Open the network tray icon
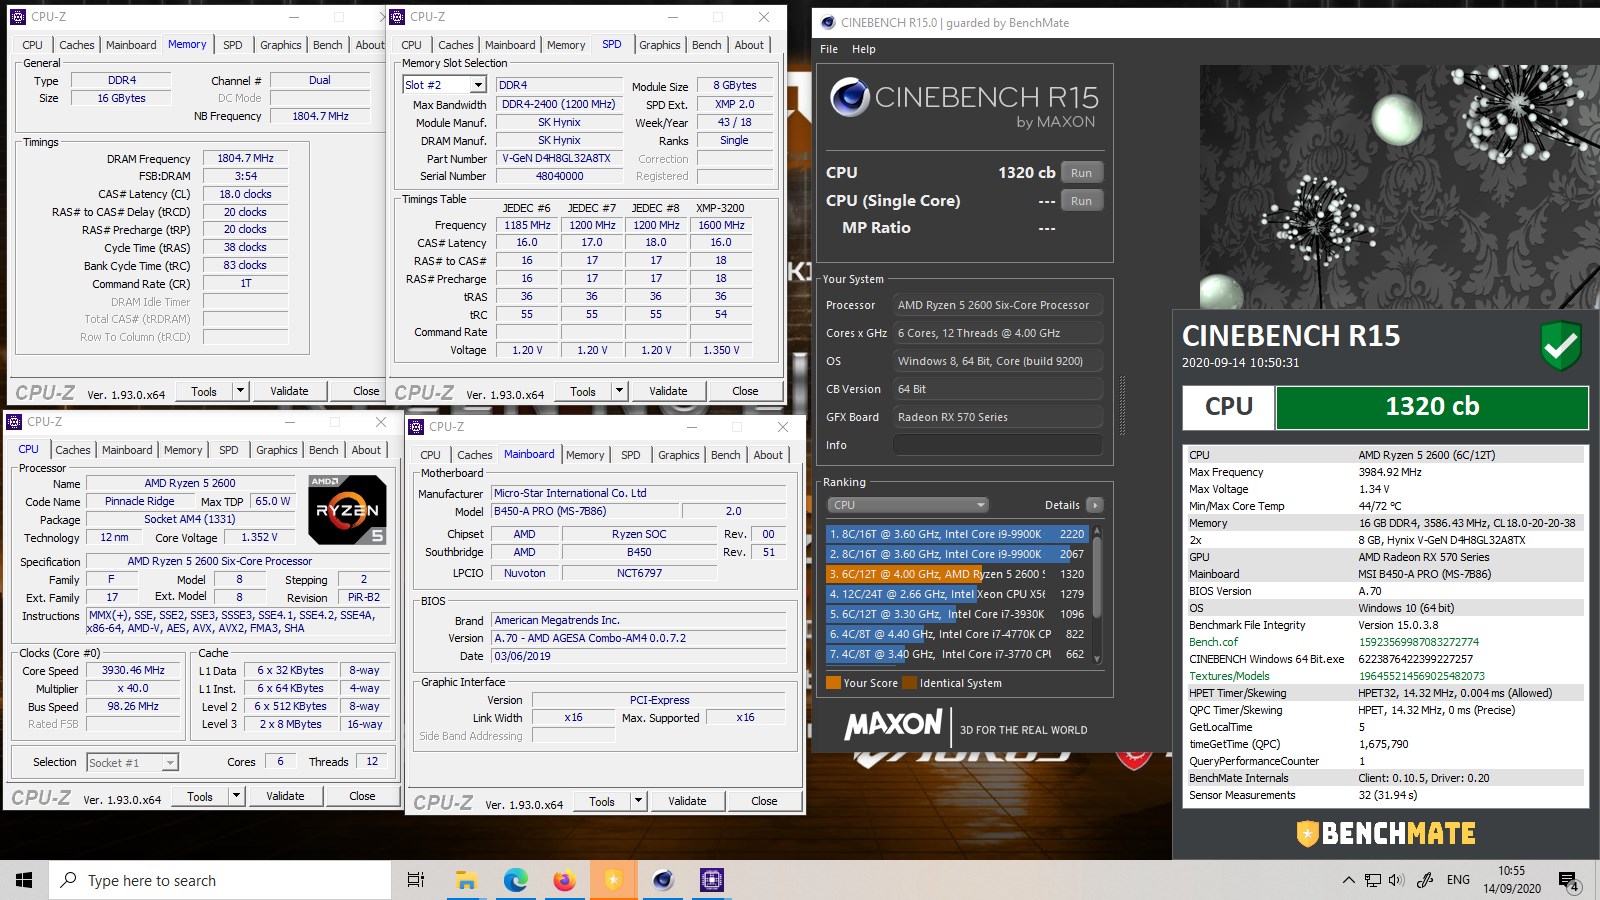 pyautogui.click(x=1372, y=880)
